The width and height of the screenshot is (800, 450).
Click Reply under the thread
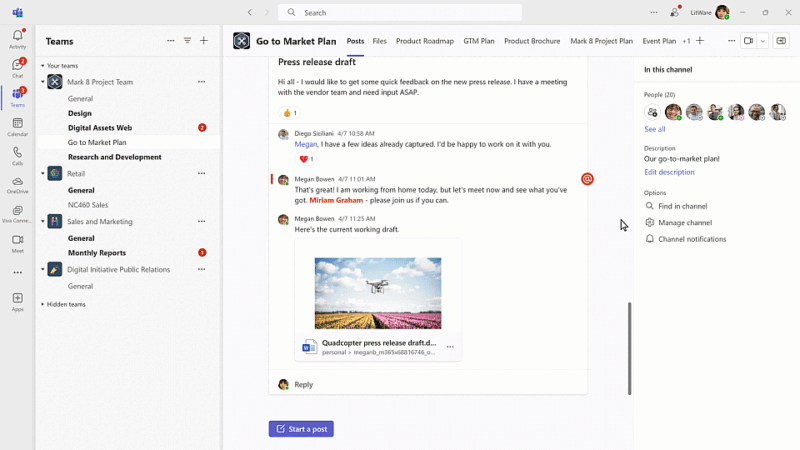(304, 385)
